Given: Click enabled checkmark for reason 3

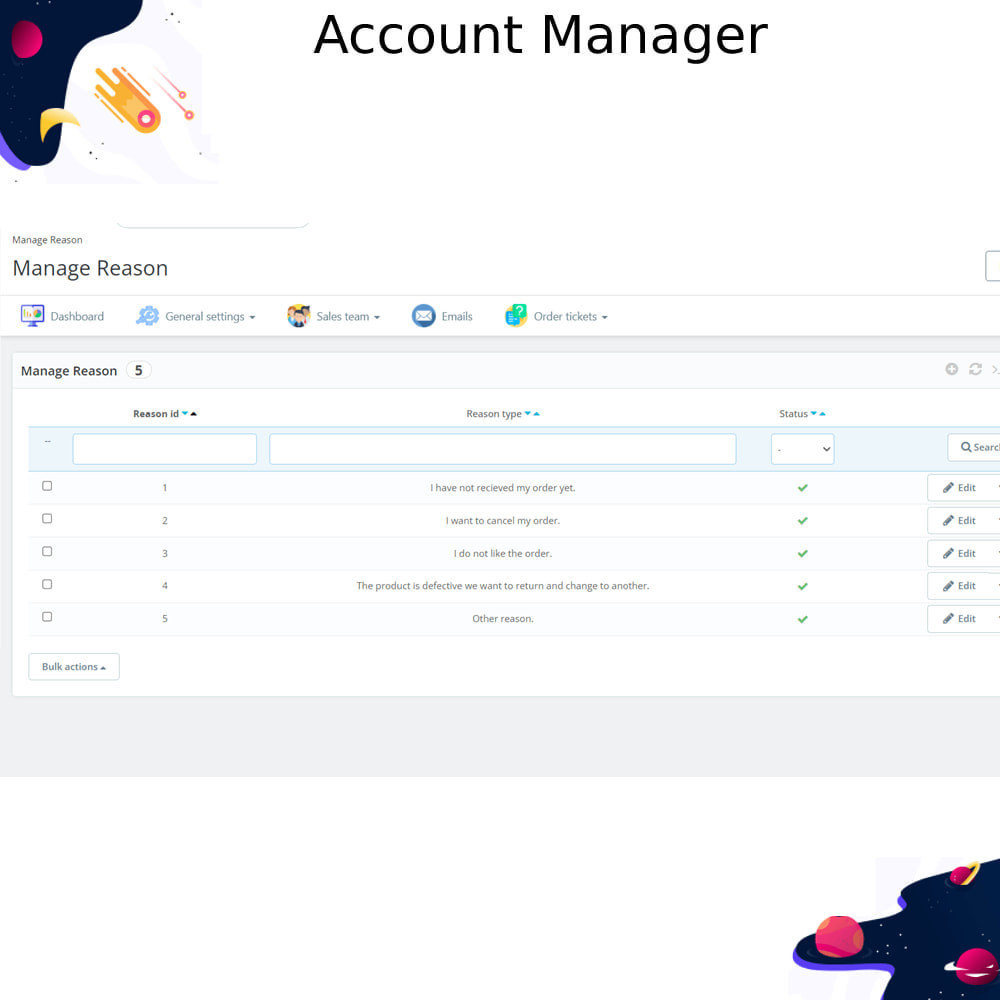Looking at the screenshot, I should [803, 554].
